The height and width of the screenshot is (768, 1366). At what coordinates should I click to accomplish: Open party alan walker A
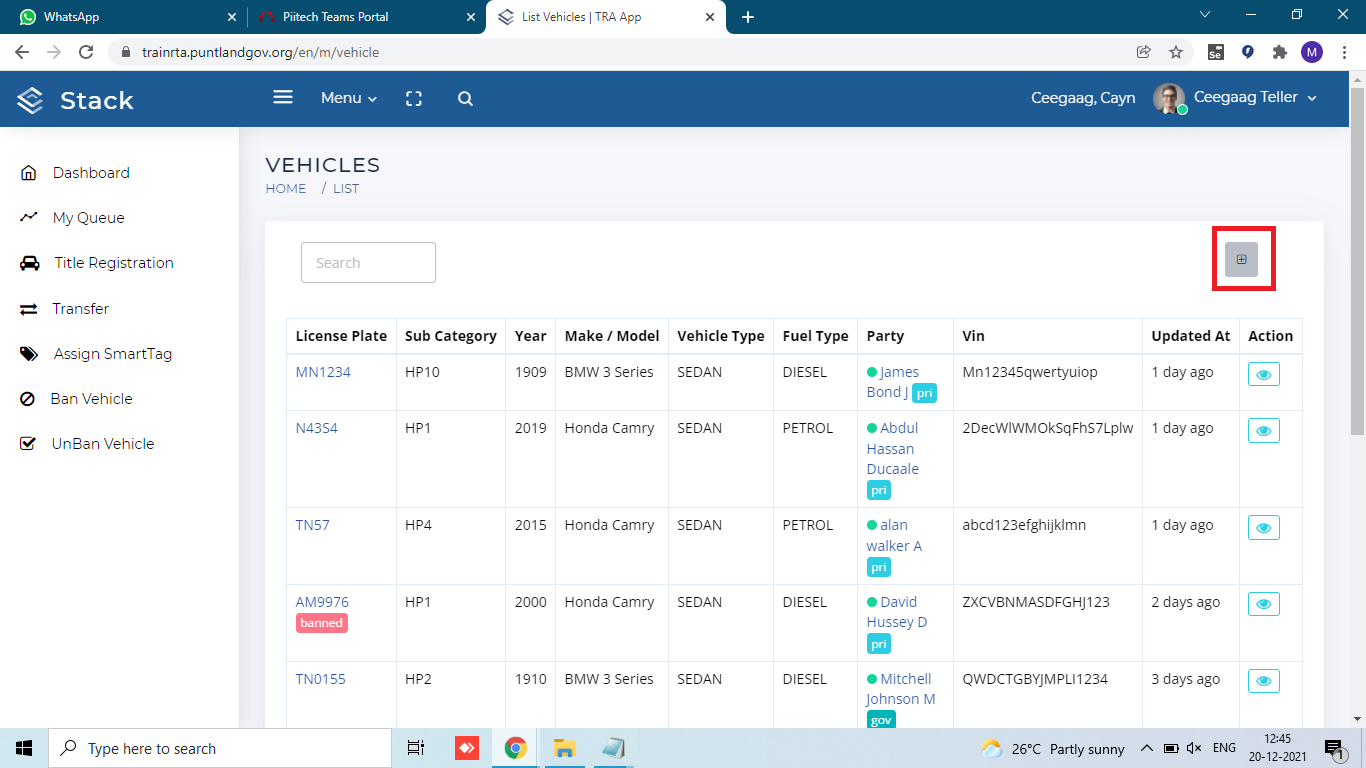894,535
